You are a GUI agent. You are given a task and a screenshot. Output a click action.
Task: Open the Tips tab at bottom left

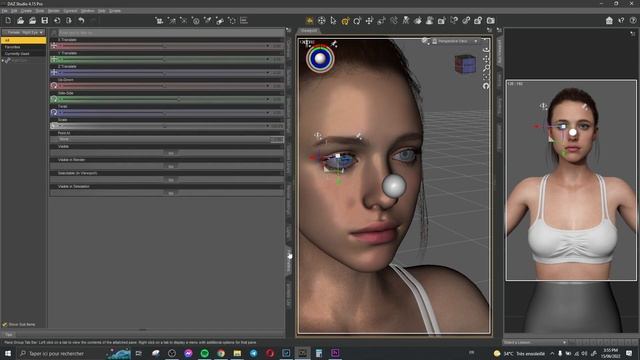9,334
